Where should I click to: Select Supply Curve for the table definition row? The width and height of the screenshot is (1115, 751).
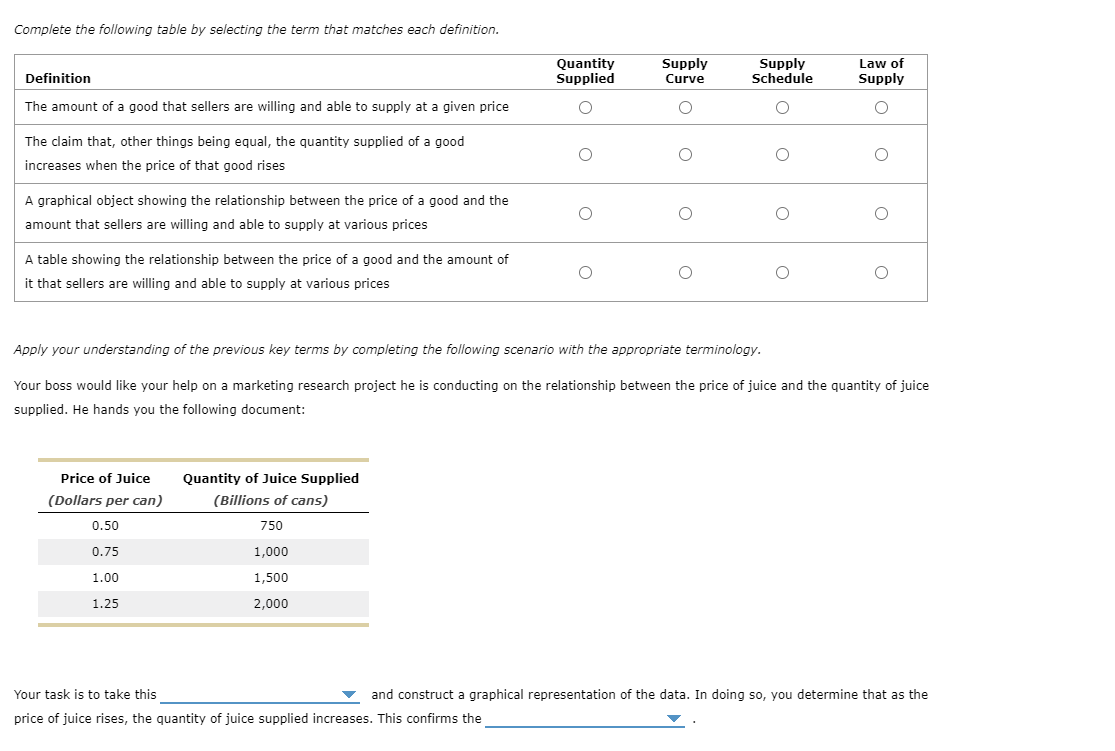point(685,272)
